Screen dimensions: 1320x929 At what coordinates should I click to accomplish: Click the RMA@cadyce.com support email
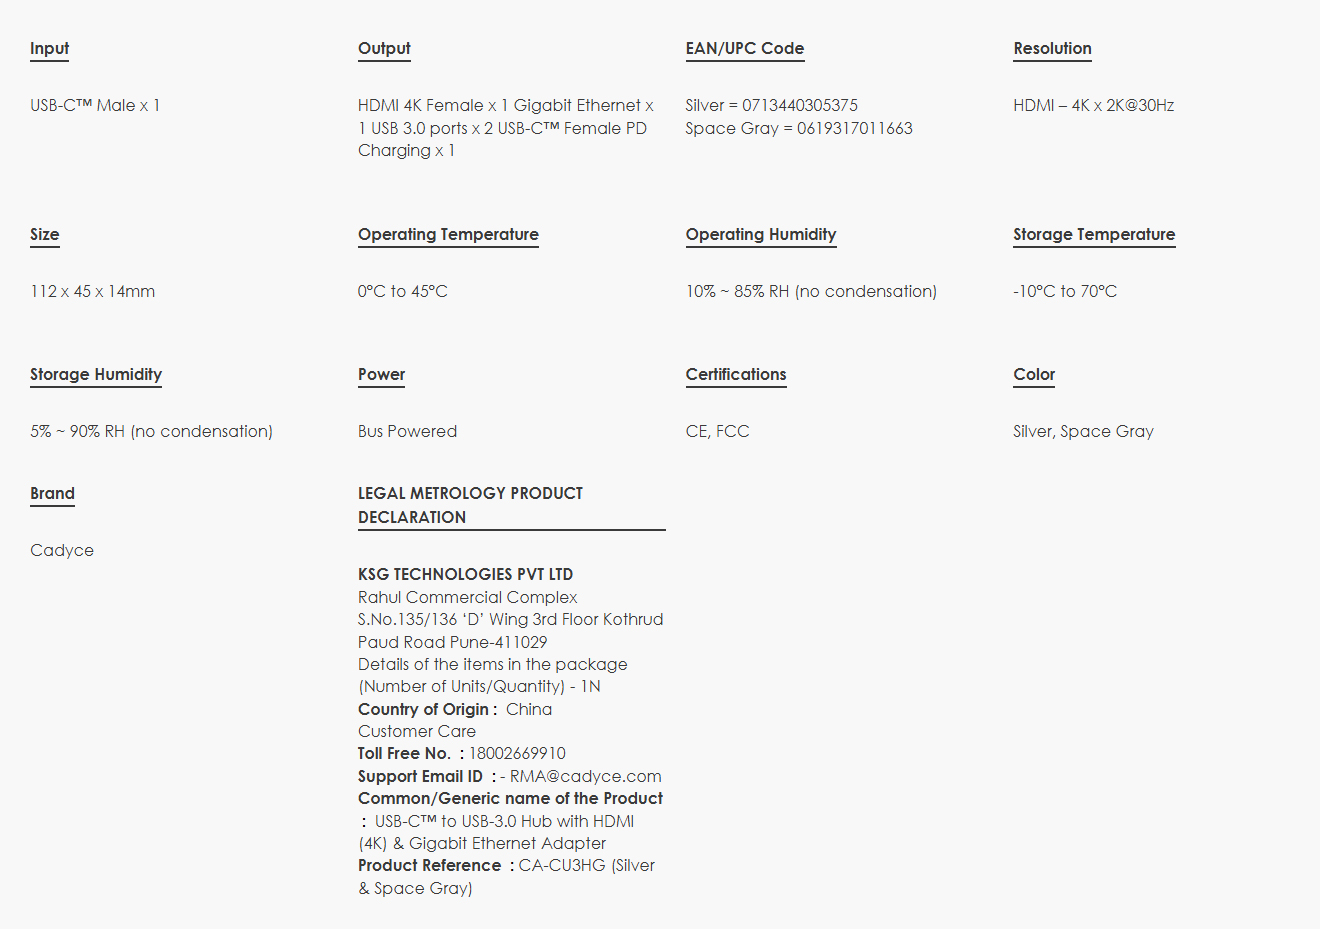[x=585, y=776]
